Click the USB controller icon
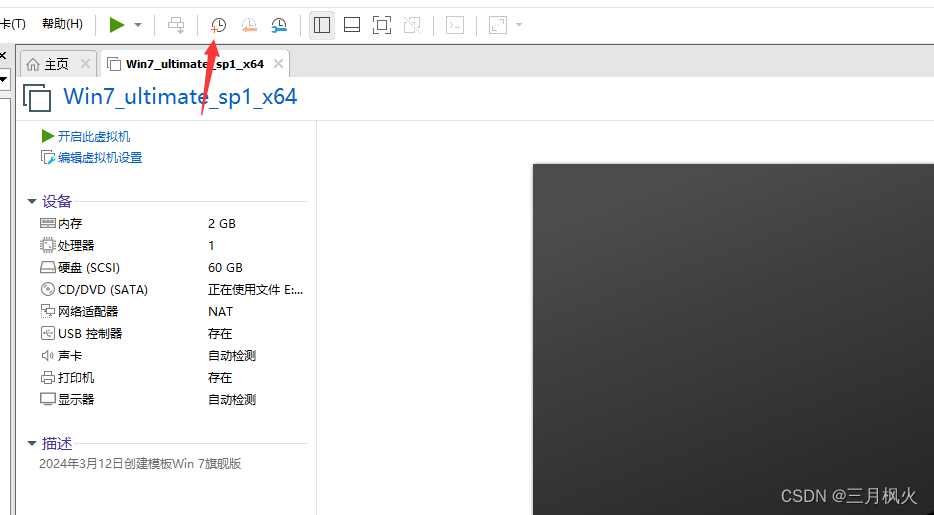 (x=48, y=333)
